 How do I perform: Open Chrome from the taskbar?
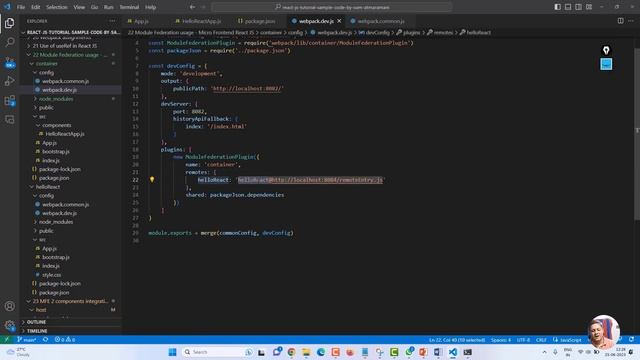pyautogui.click(x=291, y=352)
